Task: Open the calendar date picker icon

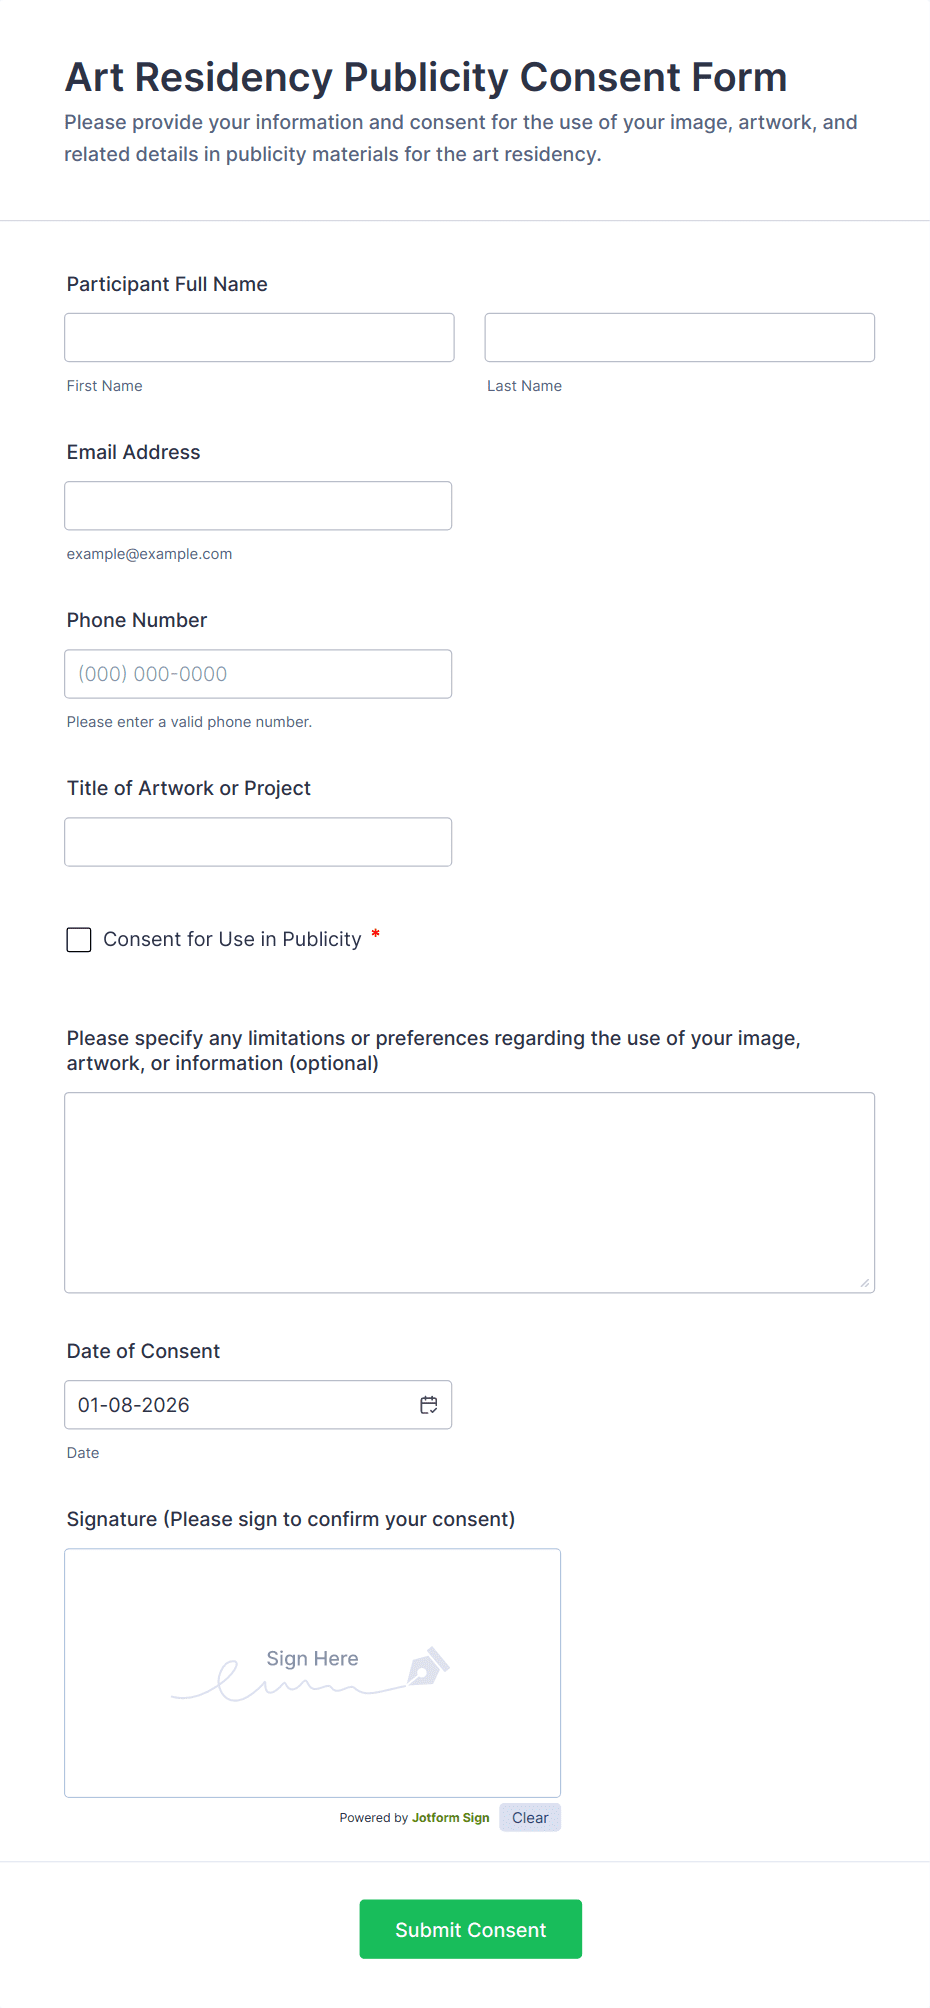Action: tap(429, 1405)
